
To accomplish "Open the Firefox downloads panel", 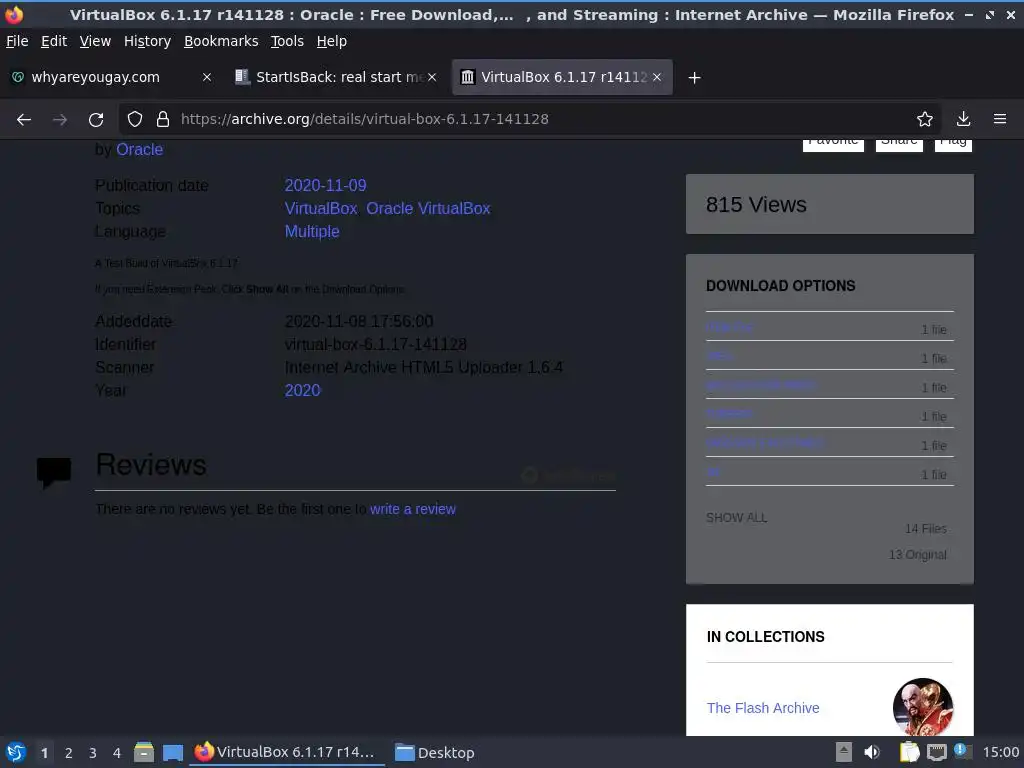I will pyautogui.click(x=963, y=120).
